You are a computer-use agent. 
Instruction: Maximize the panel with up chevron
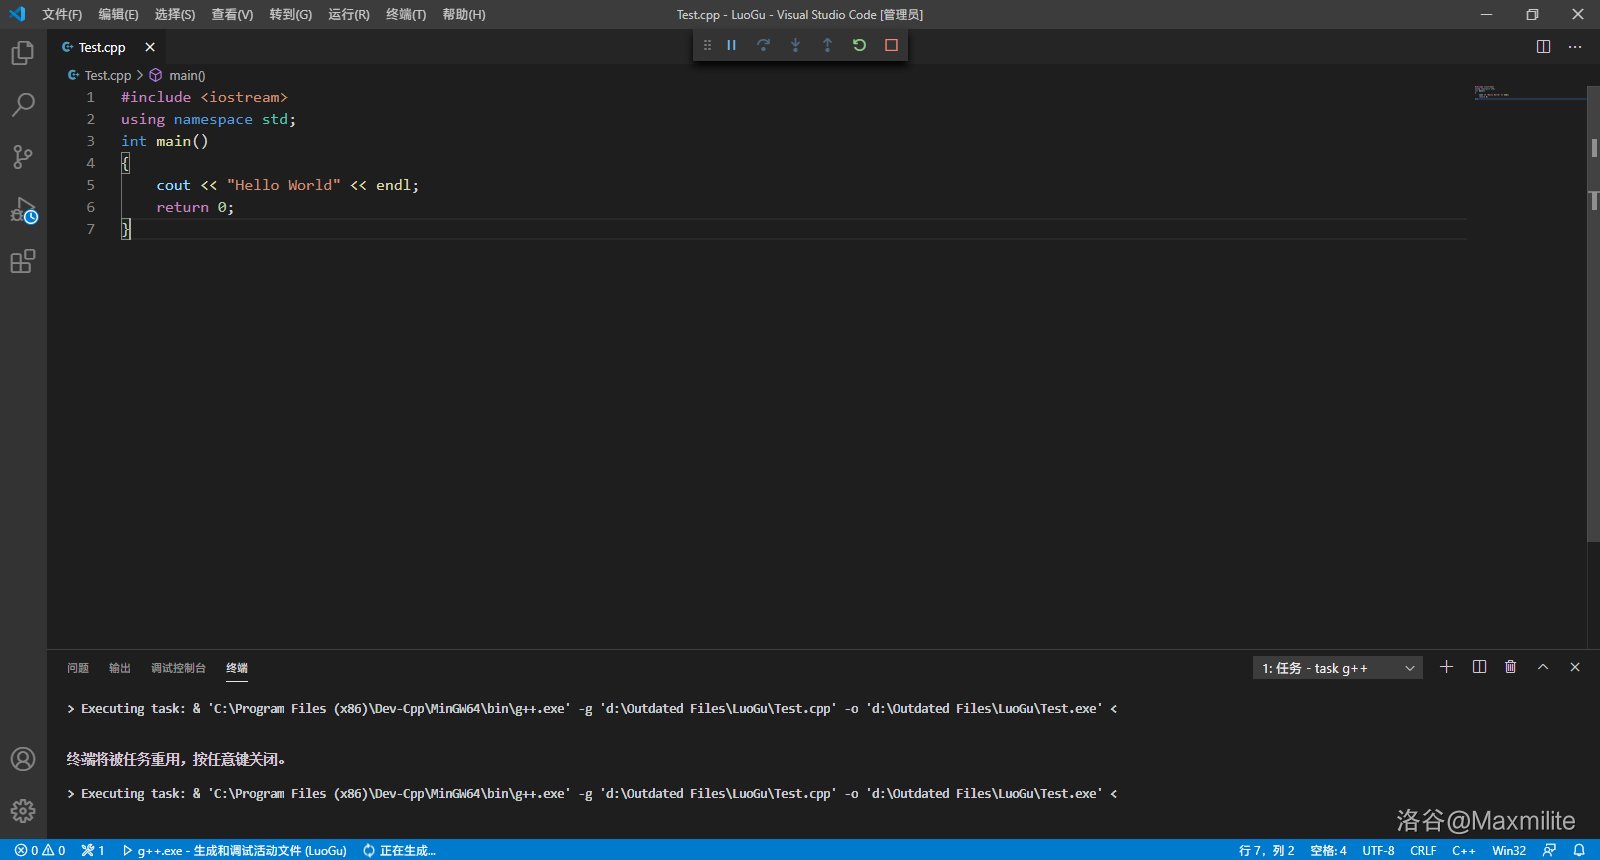point(1543,667)
